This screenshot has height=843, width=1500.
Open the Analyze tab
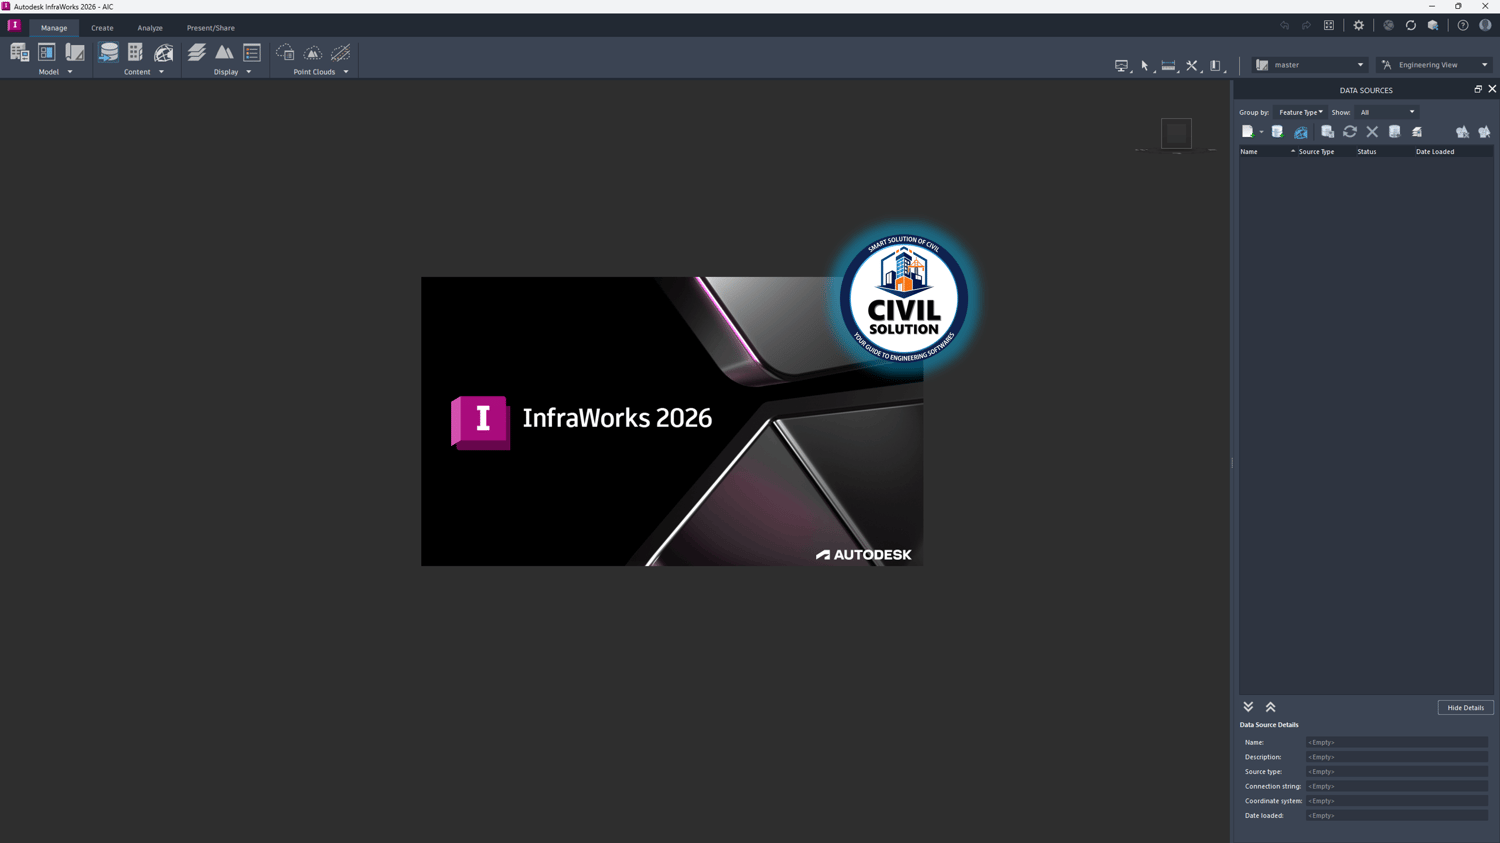click(150, 28)
